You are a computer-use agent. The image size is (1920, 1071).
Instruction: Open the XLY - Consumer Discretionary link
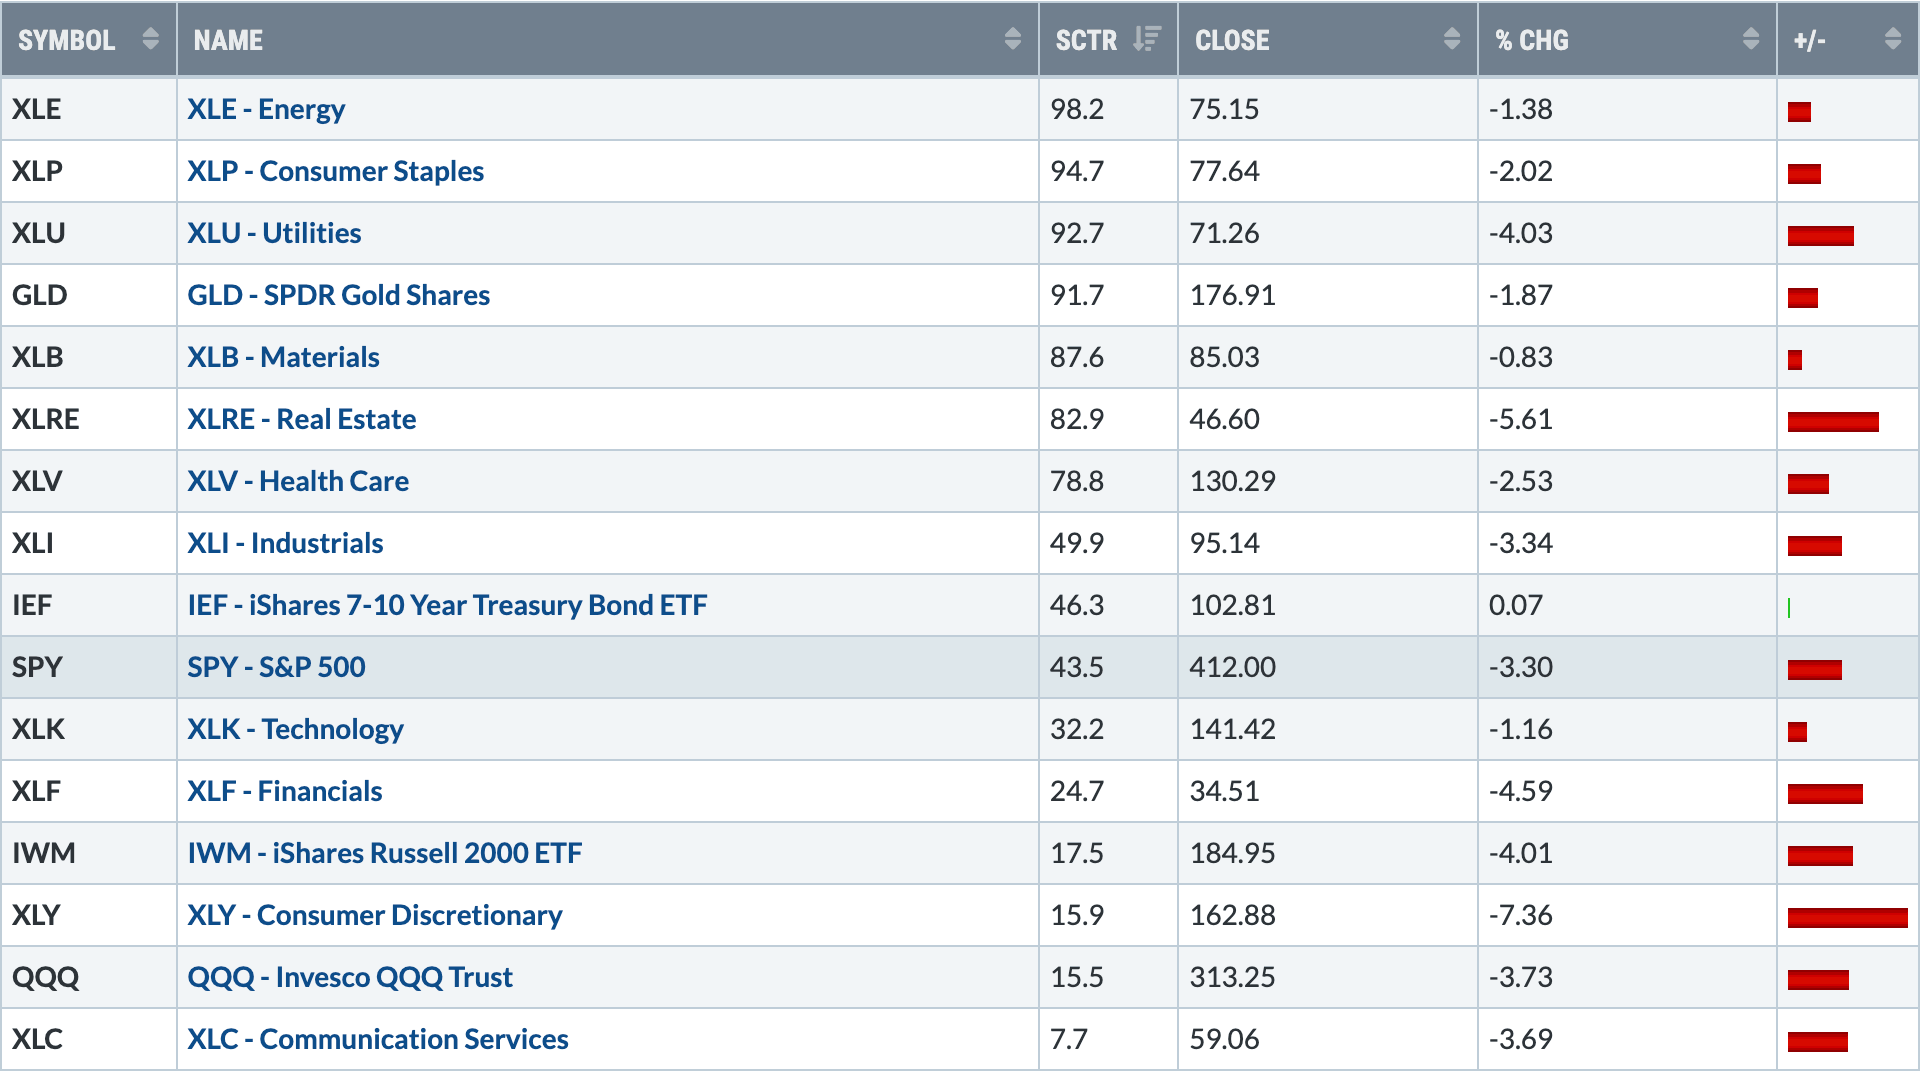click(x=375, y=915)
